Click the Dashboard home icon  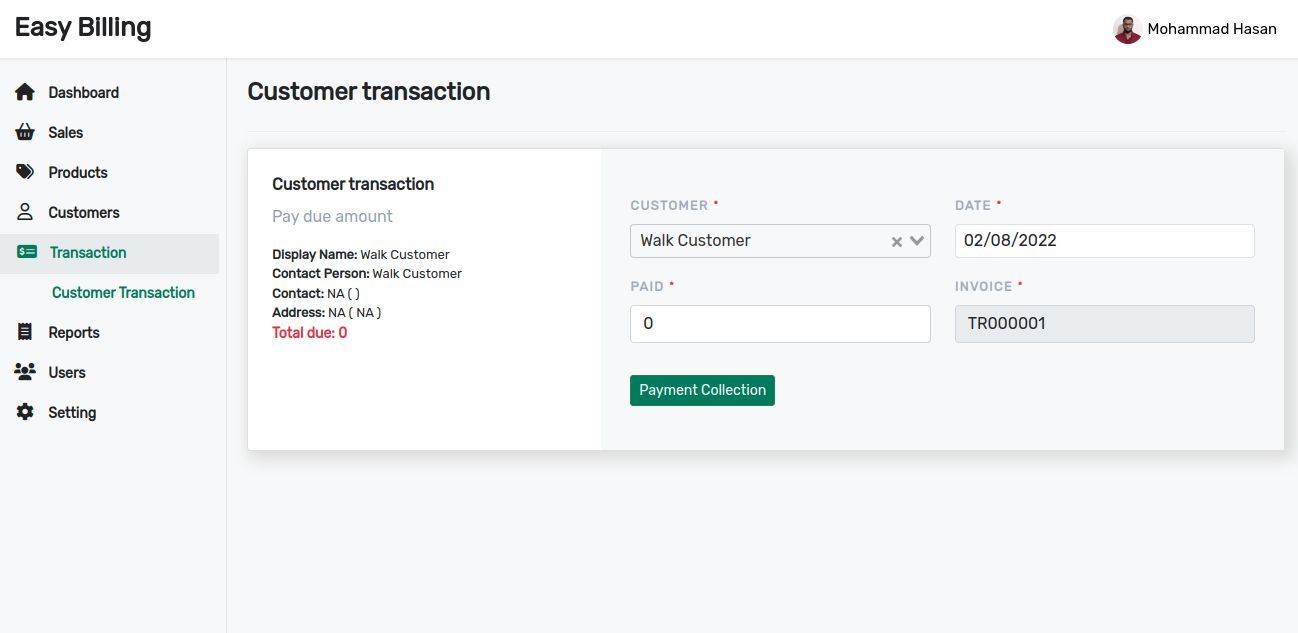point(25,92)
